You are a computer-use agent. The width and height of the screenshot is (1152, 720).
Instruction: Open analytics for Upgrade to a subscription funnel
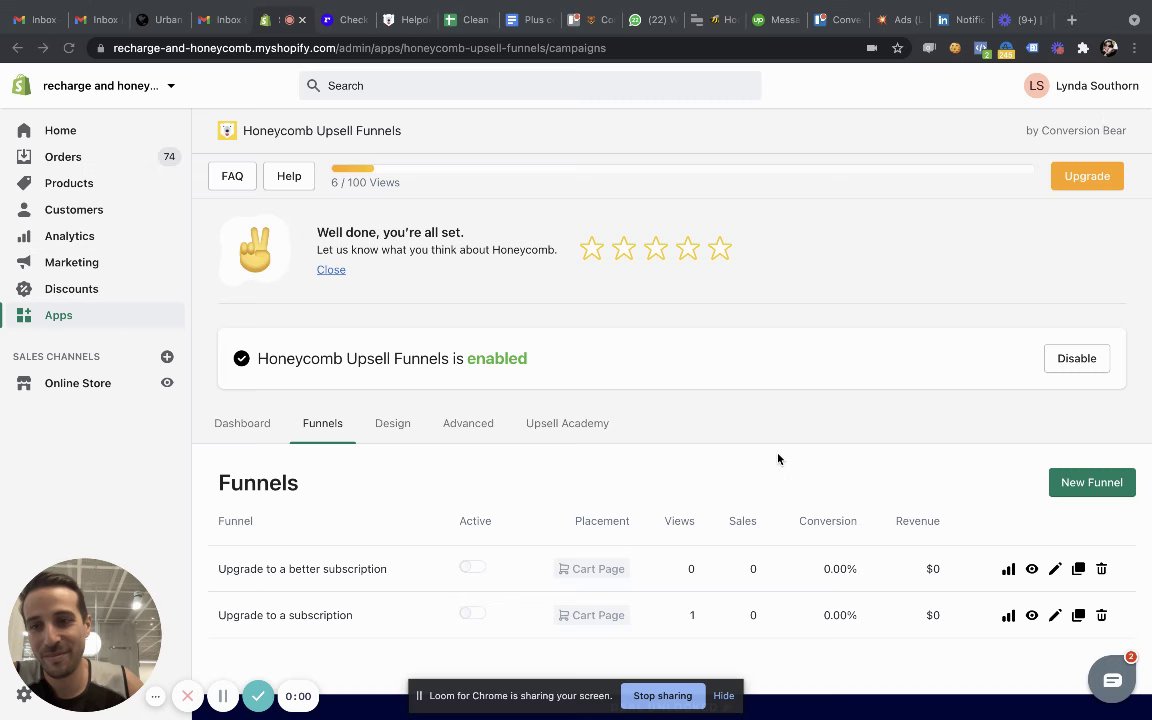1008,616
